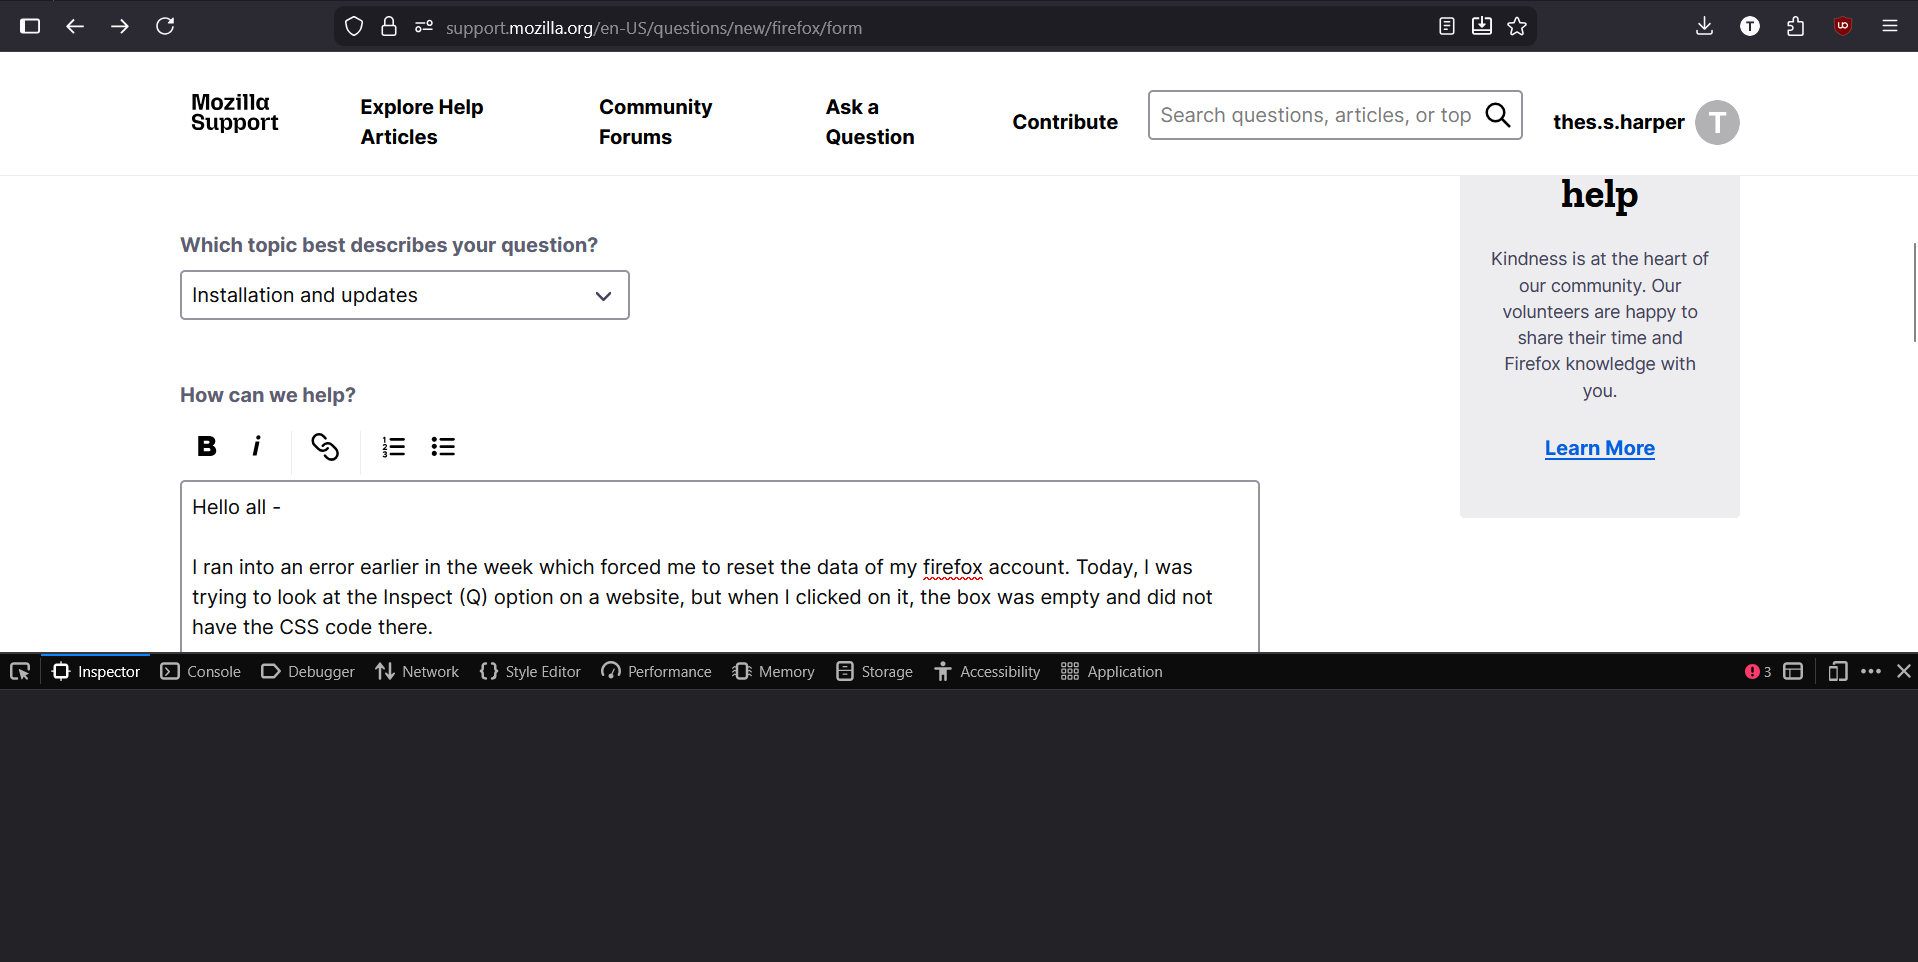Screen dimensions: 1918x962
Task: Open the Contribute menu
Action: (1065, 122)
